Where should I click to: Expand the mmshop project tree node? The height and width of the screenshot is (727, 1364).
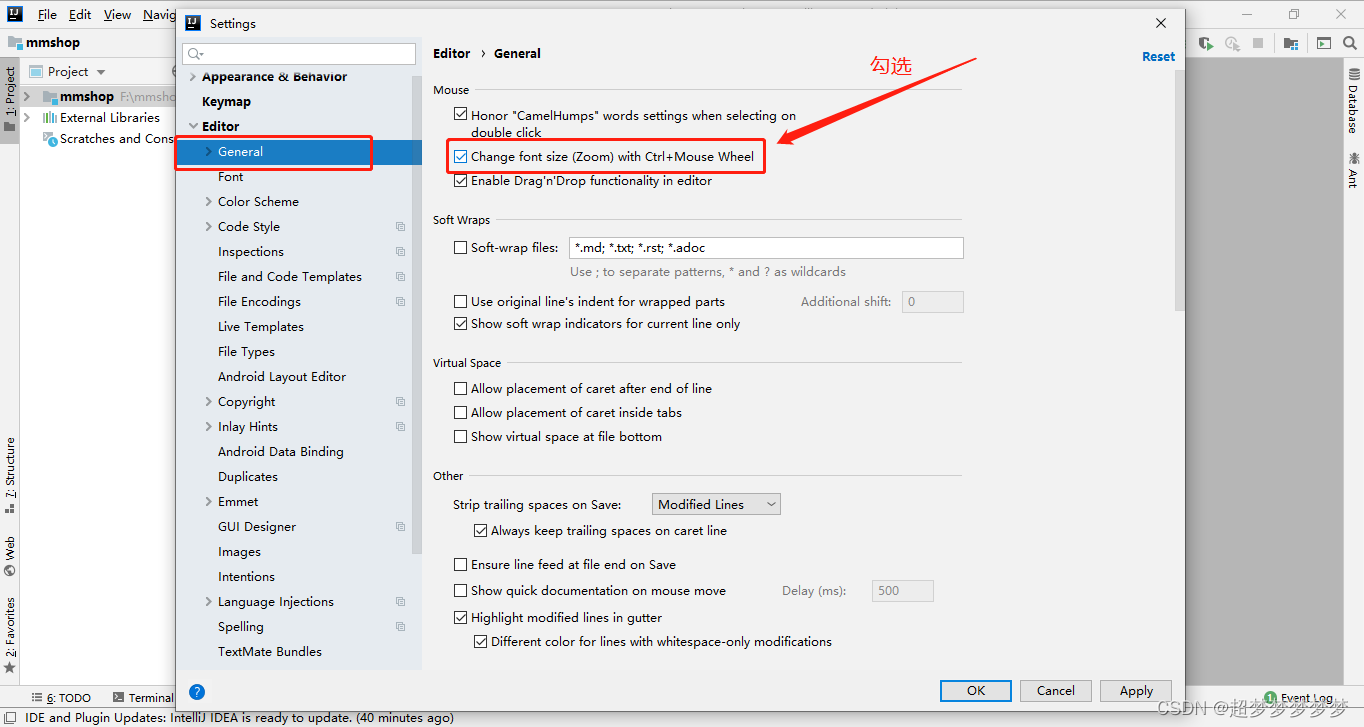28,97
